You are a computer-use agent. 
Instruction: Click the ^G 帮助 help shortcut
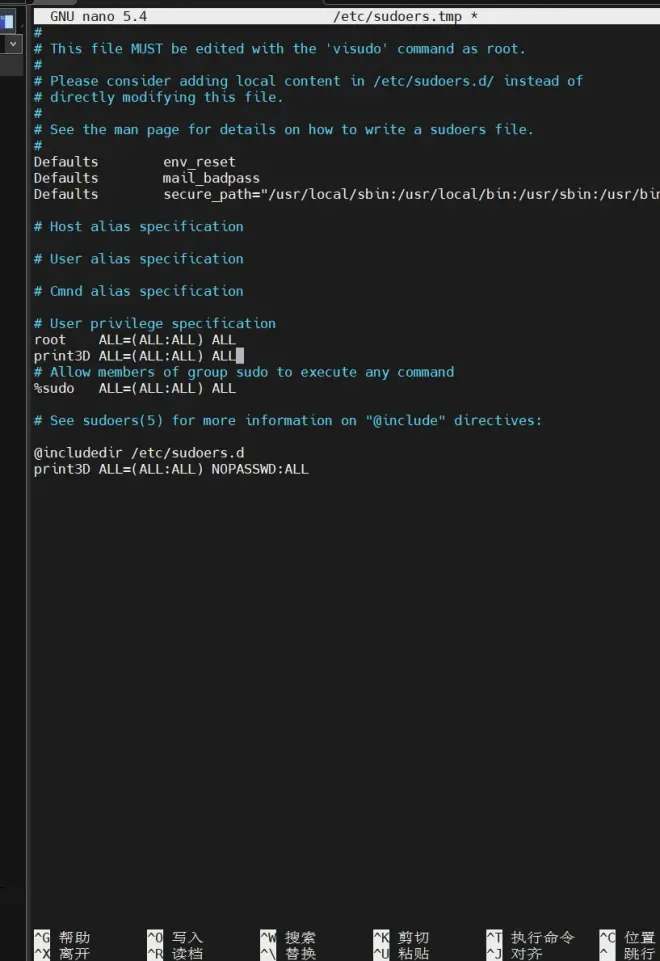pos(62,937)
